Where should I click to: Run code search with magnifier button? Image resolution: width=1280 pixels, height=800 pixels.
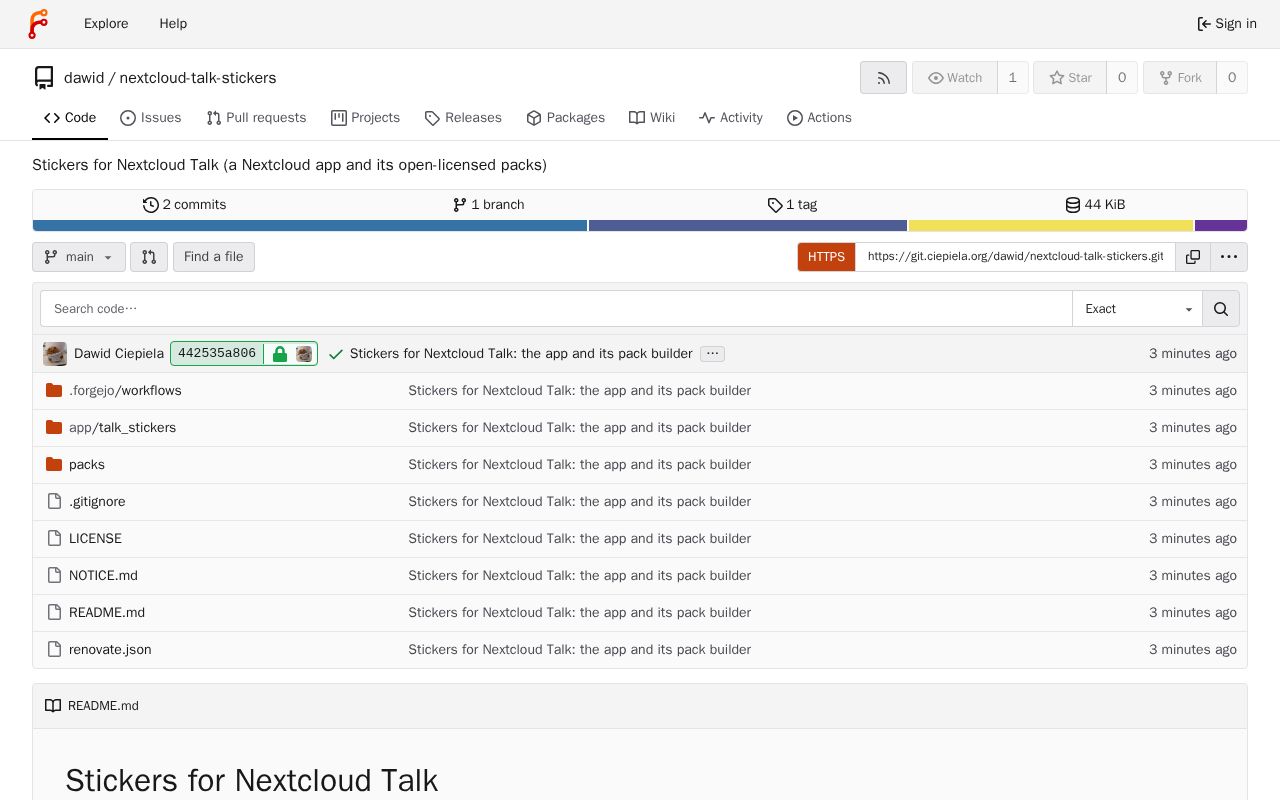[1221, 309]
